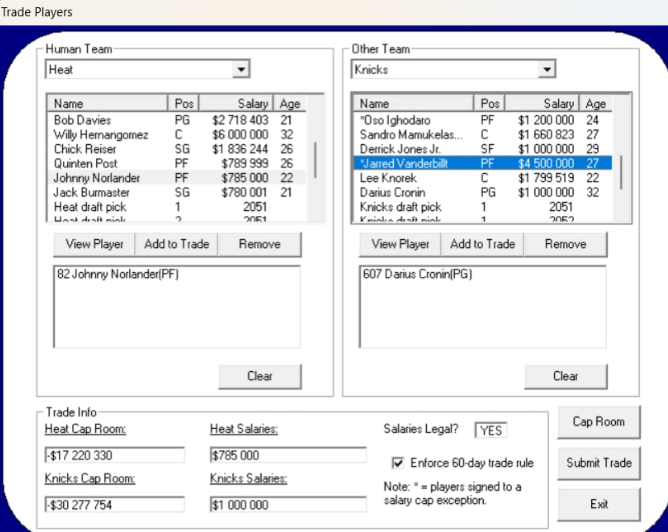Click Add to Trade under Knicks roster
This screenshot has height=532, width=668.
click(482, 244)
